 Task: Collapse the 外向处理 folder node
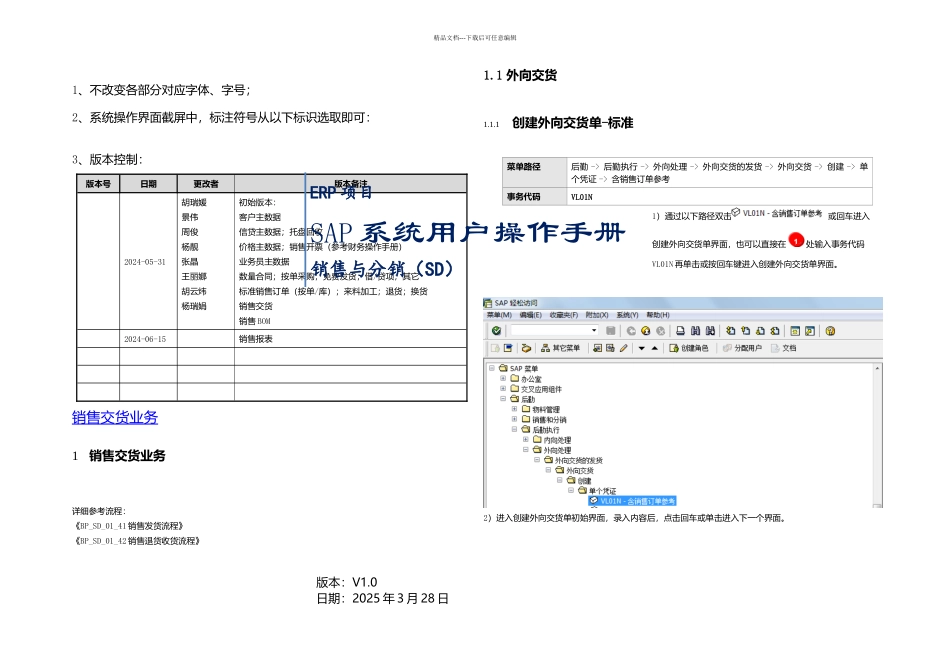[526, 450]
